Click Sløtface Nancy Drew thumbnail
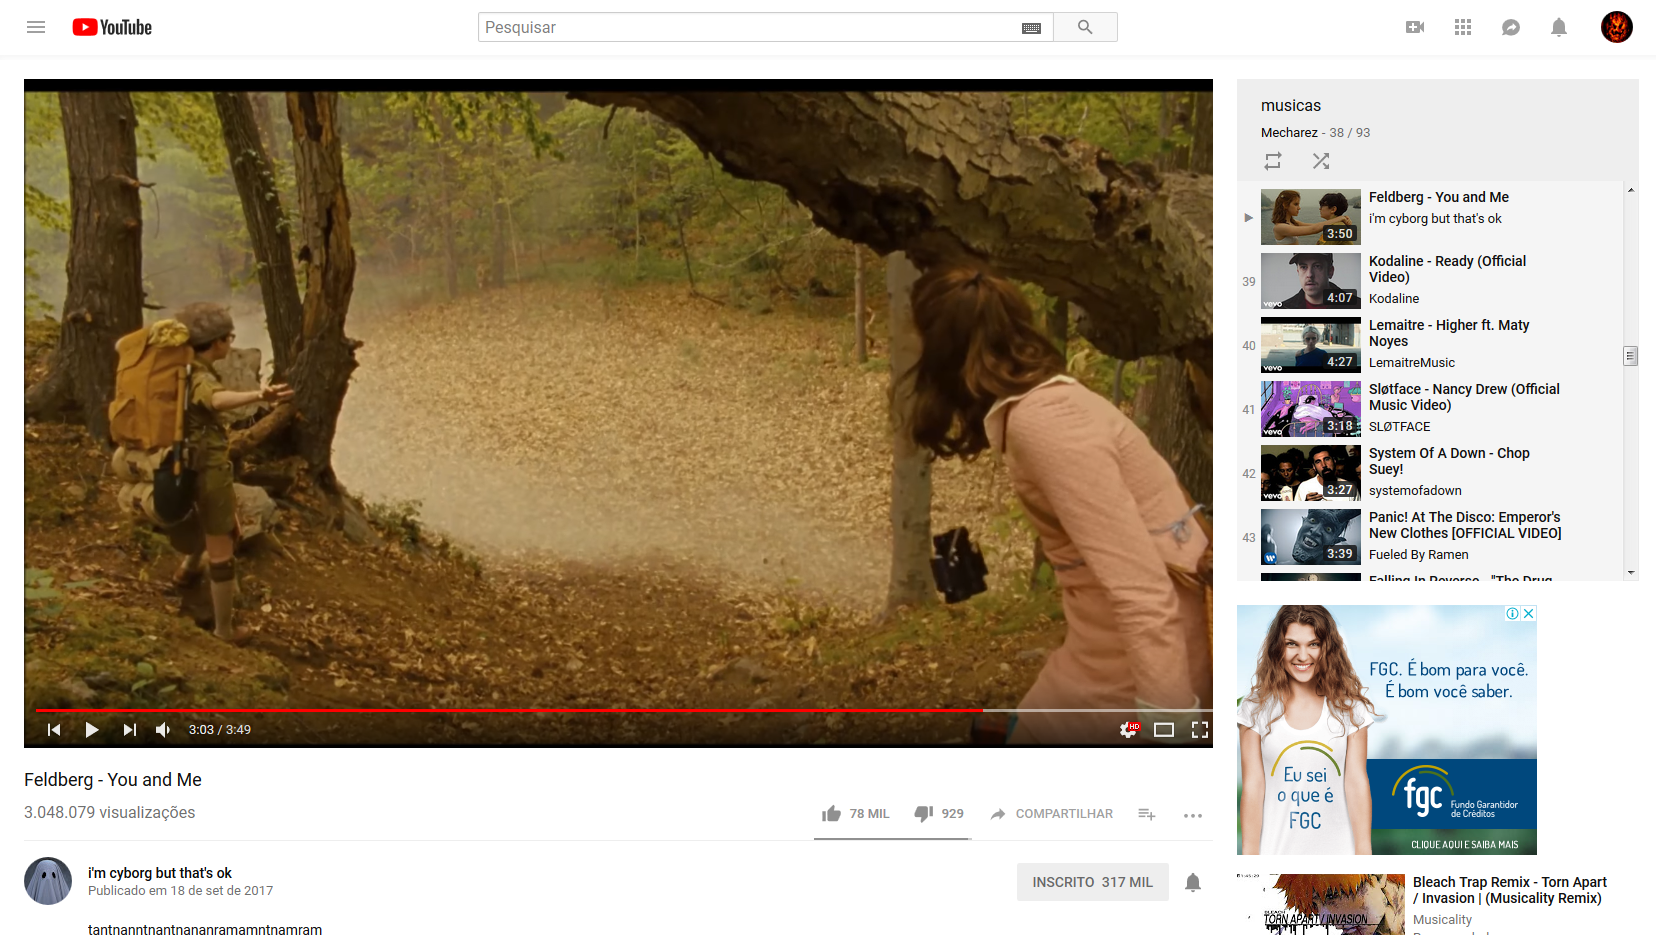The image size is (1656, 935). [x=1311, y=409]
